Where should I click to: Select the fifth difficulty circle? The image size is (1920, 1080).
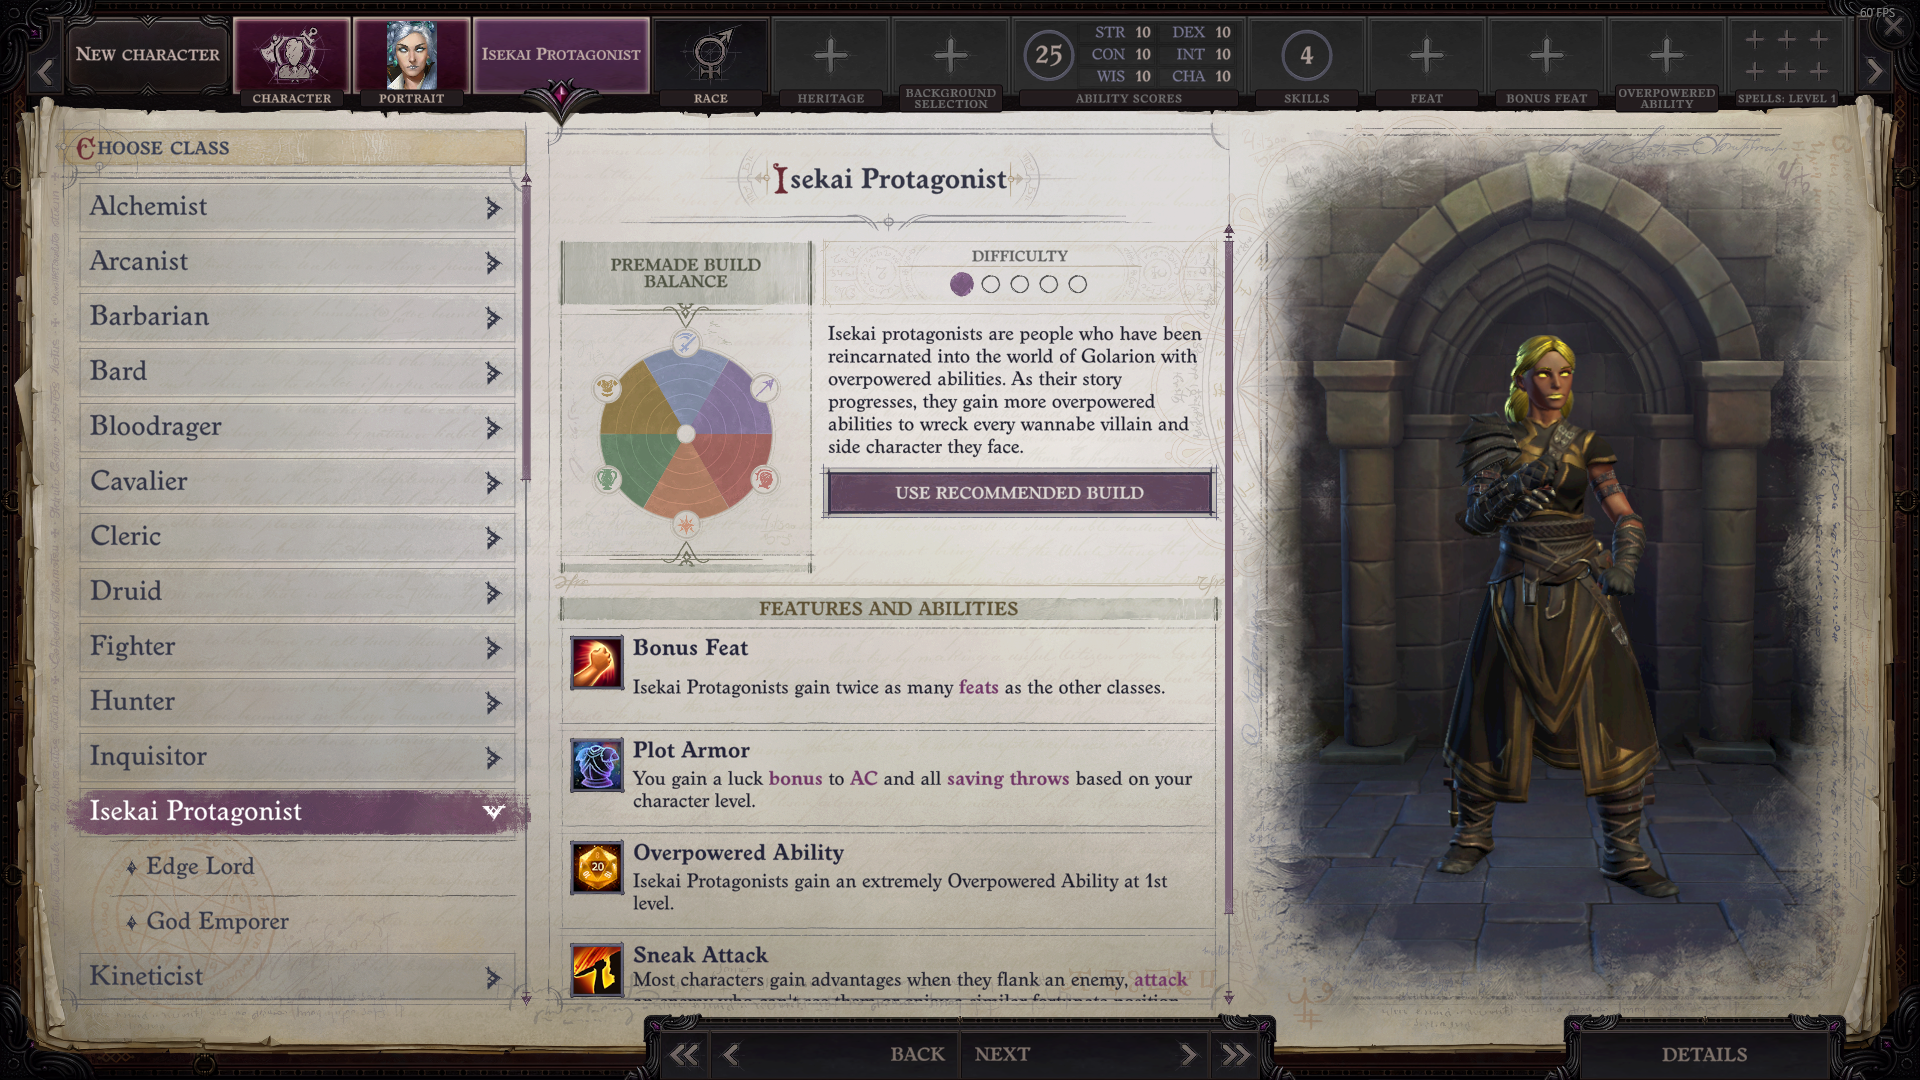(x=1077, y=285)
